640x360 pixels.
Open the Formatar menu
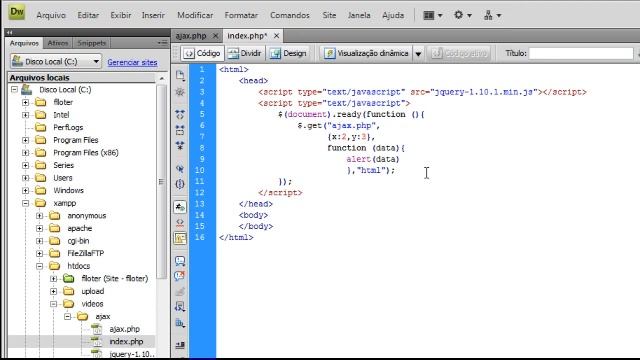[x=241, y=15]
